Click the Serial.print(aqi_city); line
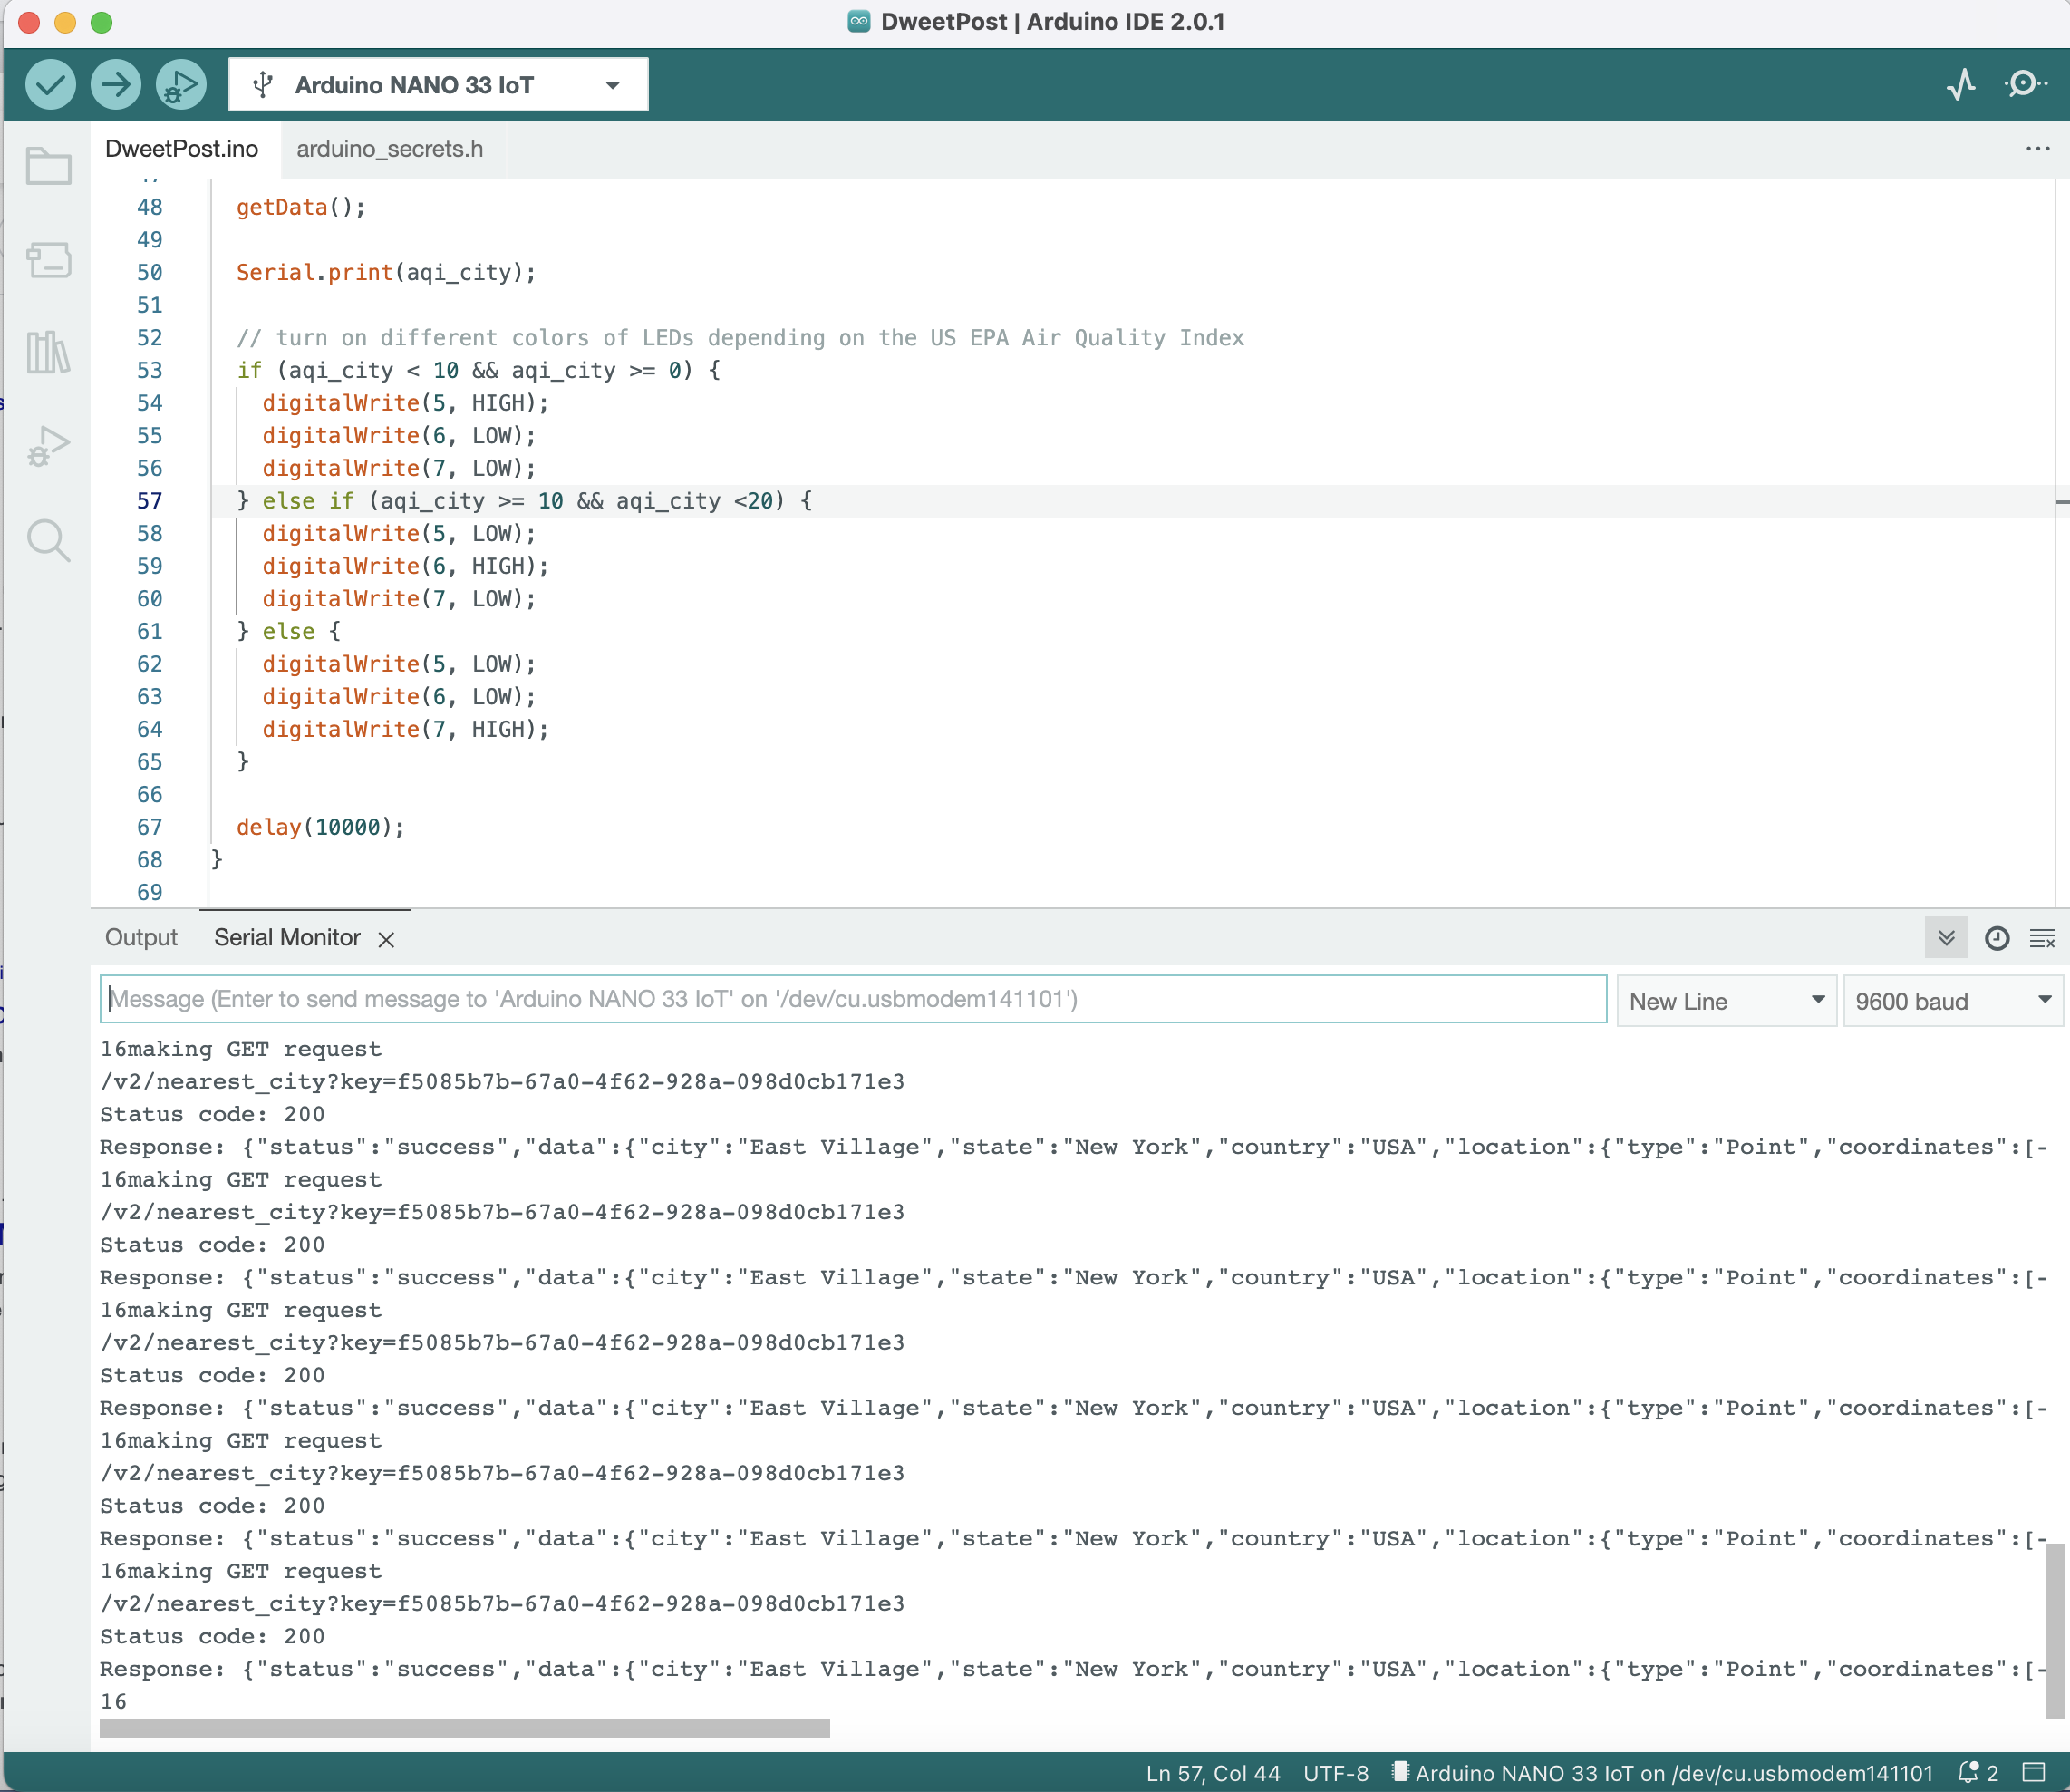 coord(386,272)
